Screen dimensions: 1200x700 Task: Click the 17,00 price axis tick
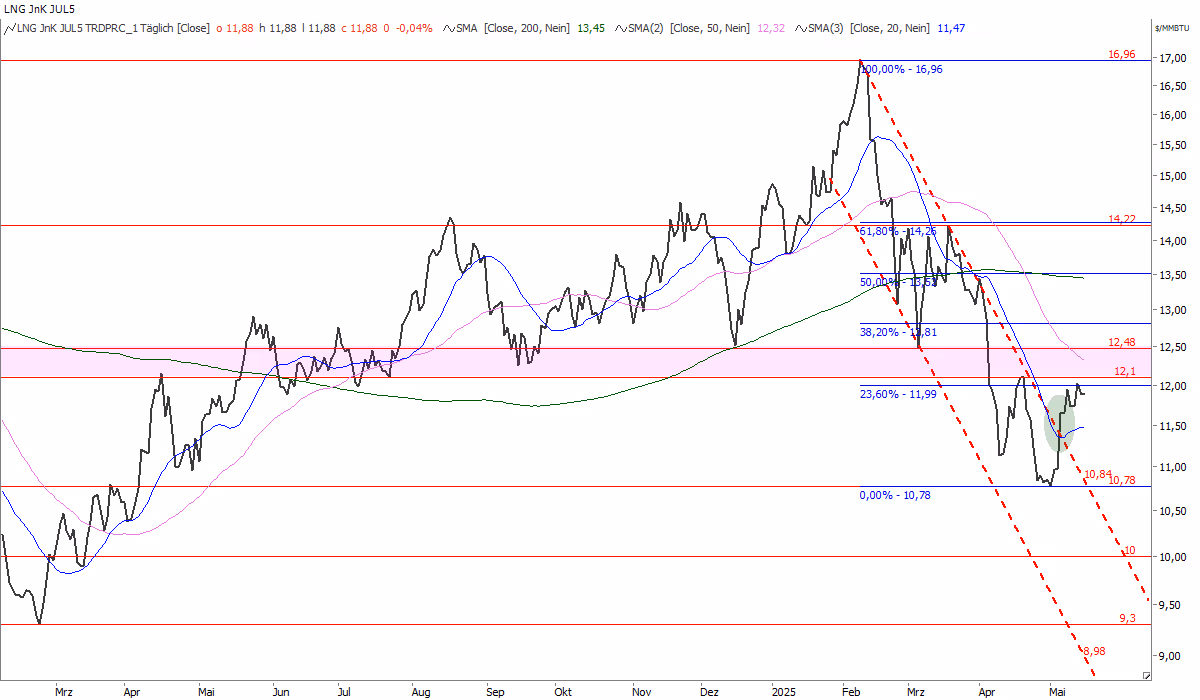click(1172, 59)
